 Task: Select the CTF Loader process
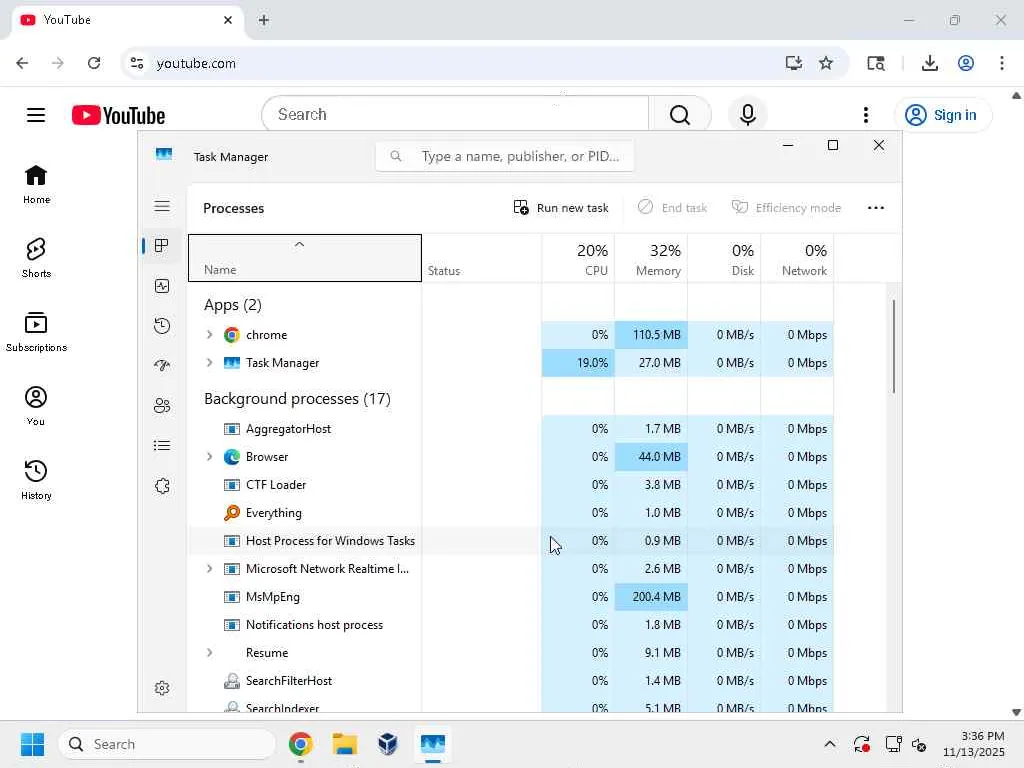point(511,485)
